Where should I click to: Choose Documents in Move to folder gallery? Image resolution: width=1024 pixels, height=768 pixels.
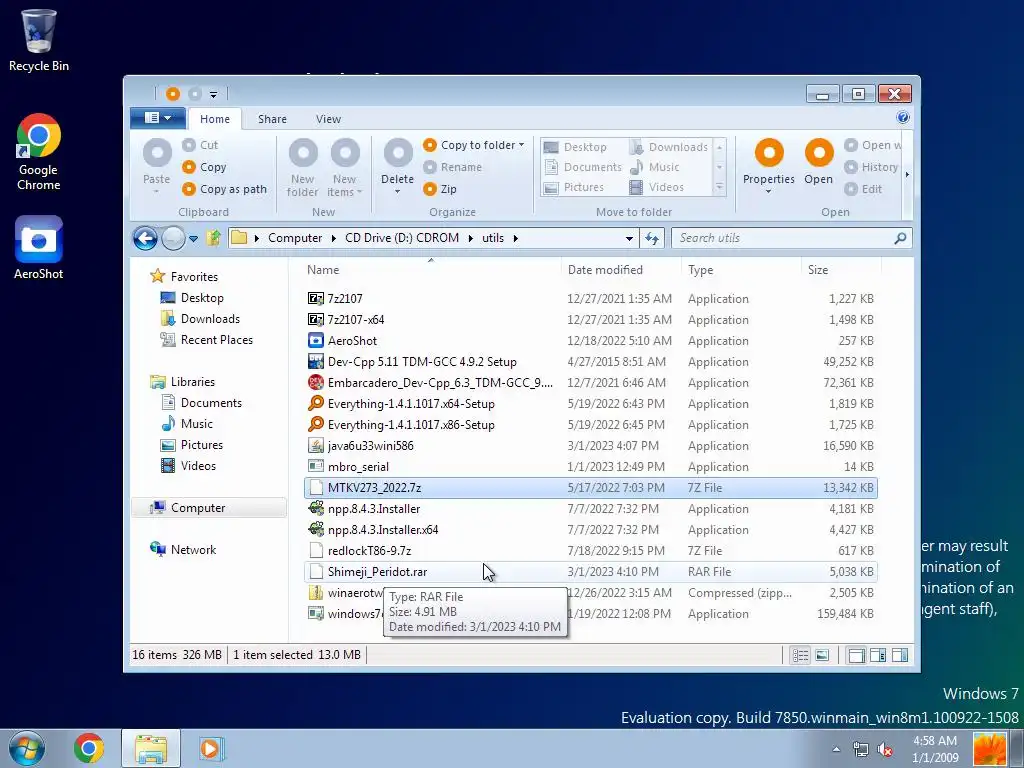pos(583,167)
